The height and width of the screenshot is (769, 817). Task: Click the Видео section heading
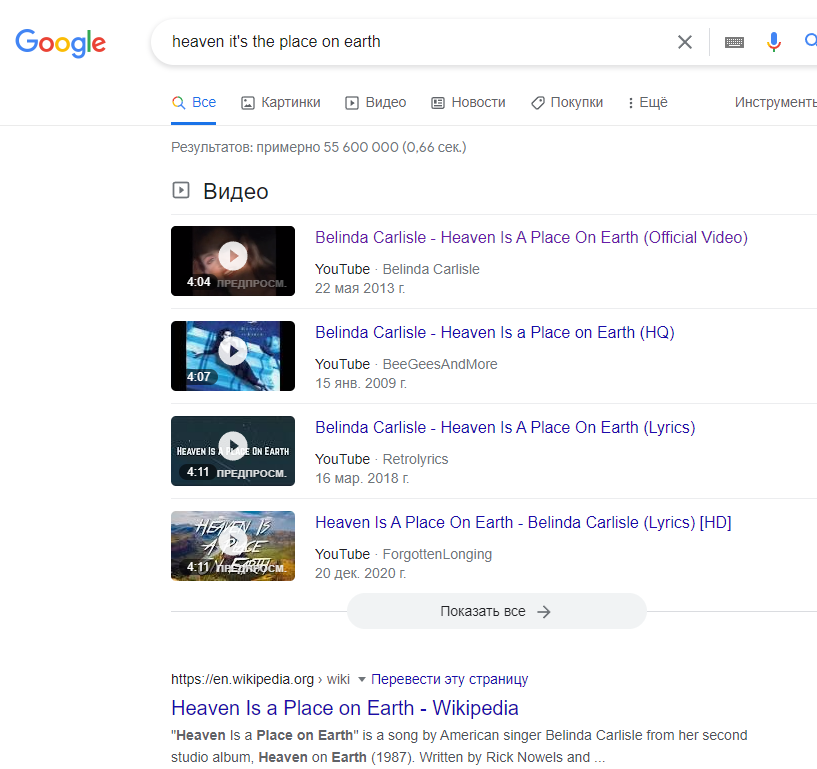236,192
